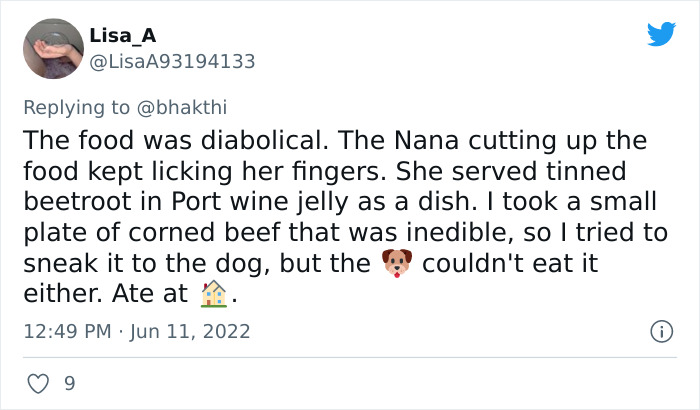This screenshot has width=700, height=410.
Task: Open the tweet info icon
Action: click(x=660, y=330)
